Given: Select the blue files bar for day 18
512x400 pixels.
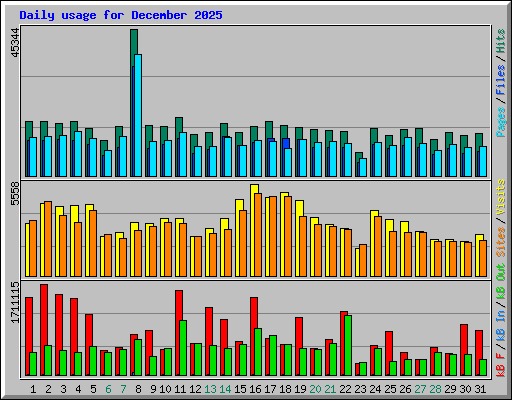Looking at the screenshot, I should [286, 143].
